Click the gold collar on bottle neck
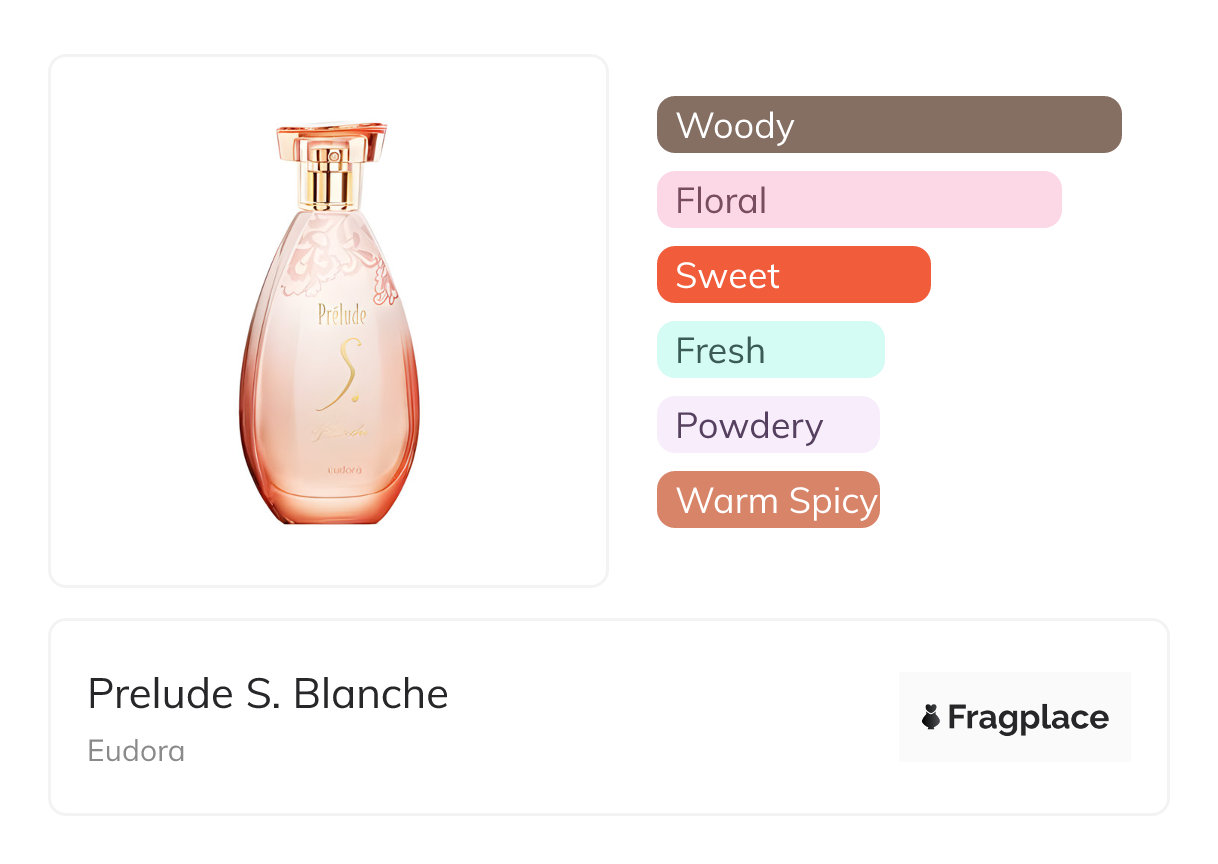The width and height of the screenshot is (1218, 864). click(331, 185)
